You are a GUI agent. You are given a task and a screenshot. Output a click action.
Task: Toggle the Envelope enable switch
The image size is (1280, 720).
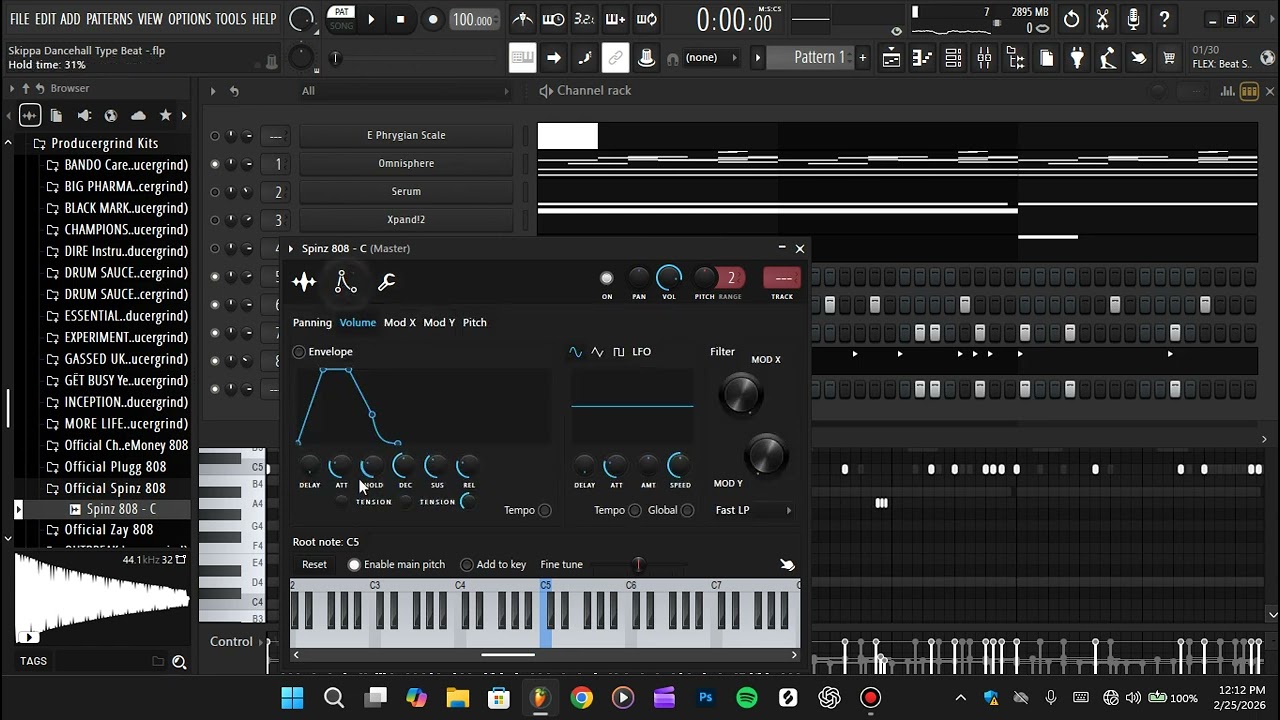299,352
